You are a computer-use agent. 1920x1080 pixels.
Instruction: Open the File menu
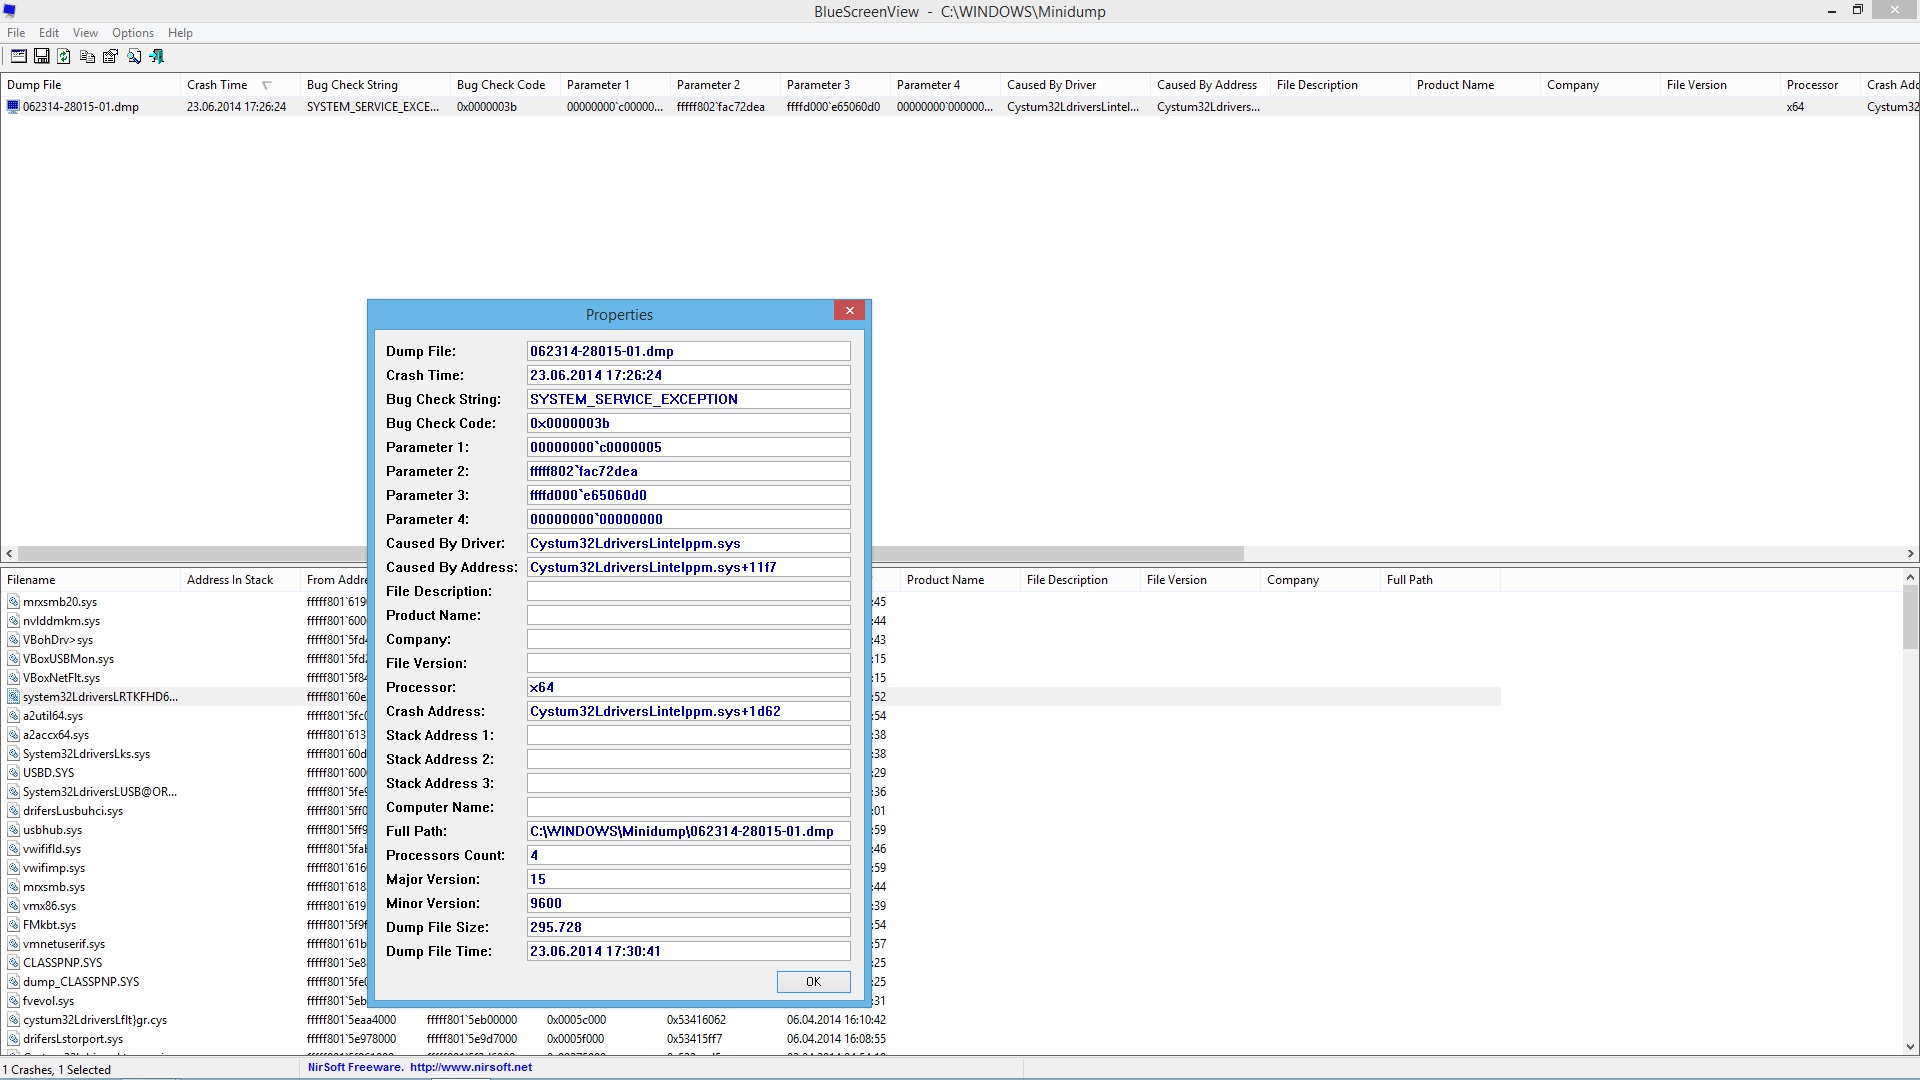[16, 33]
